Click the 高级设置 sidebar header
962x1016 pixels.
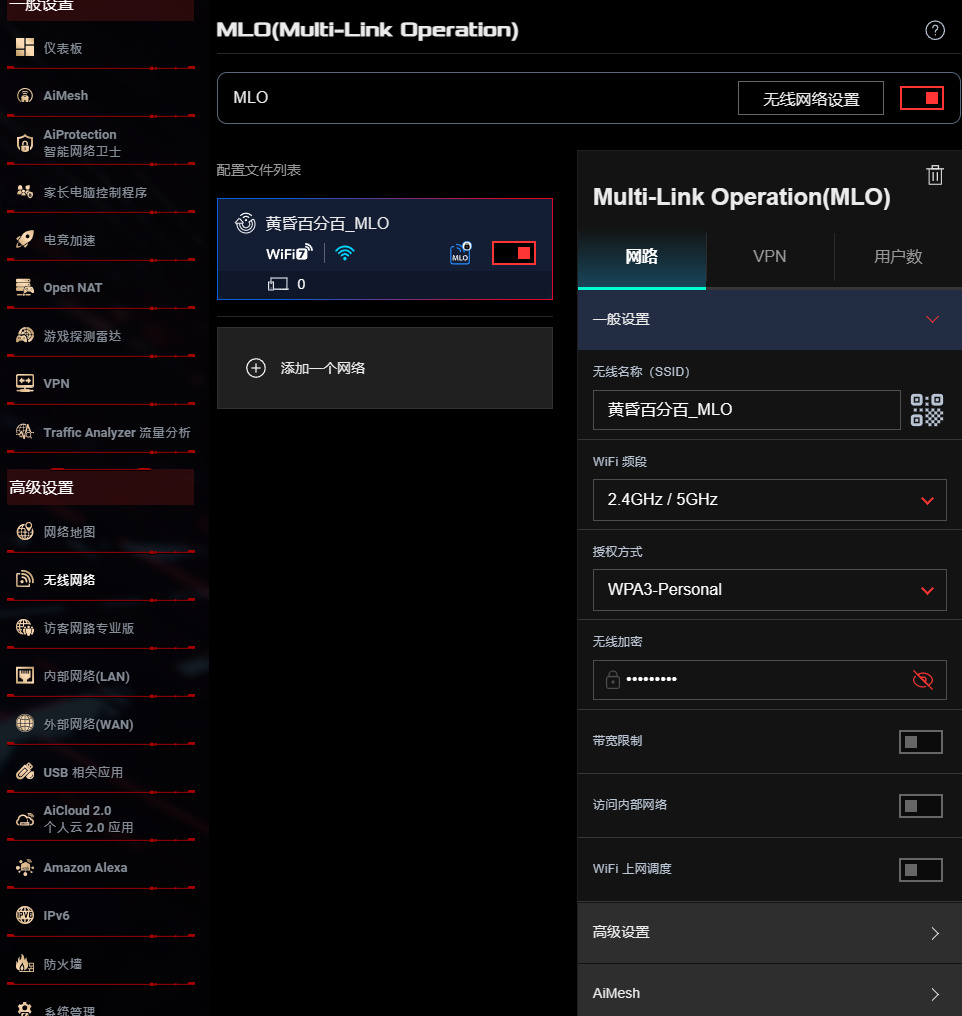click(x=100, y=487)
